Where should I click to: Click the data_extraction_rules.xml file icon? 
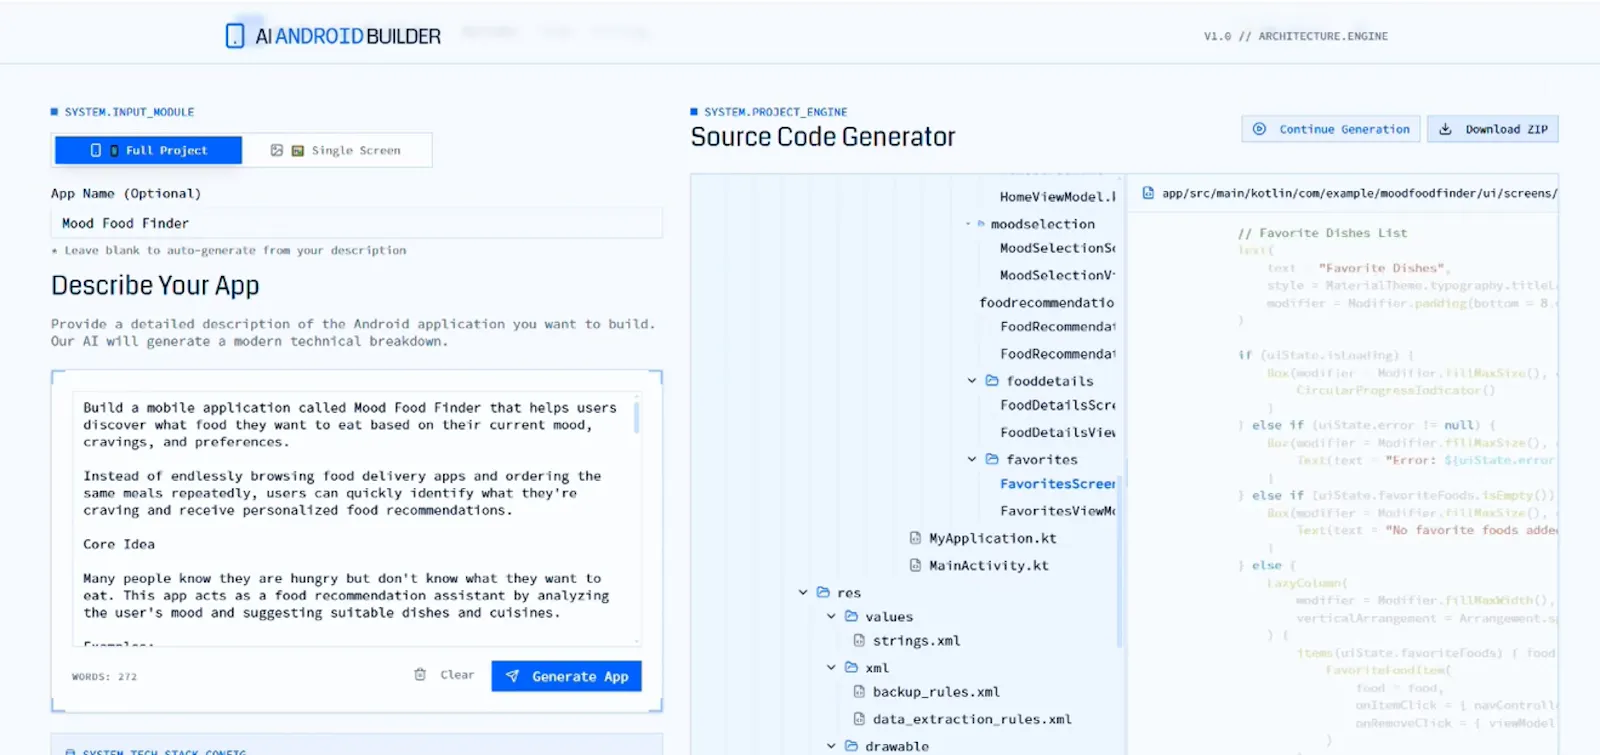[859, 719]
